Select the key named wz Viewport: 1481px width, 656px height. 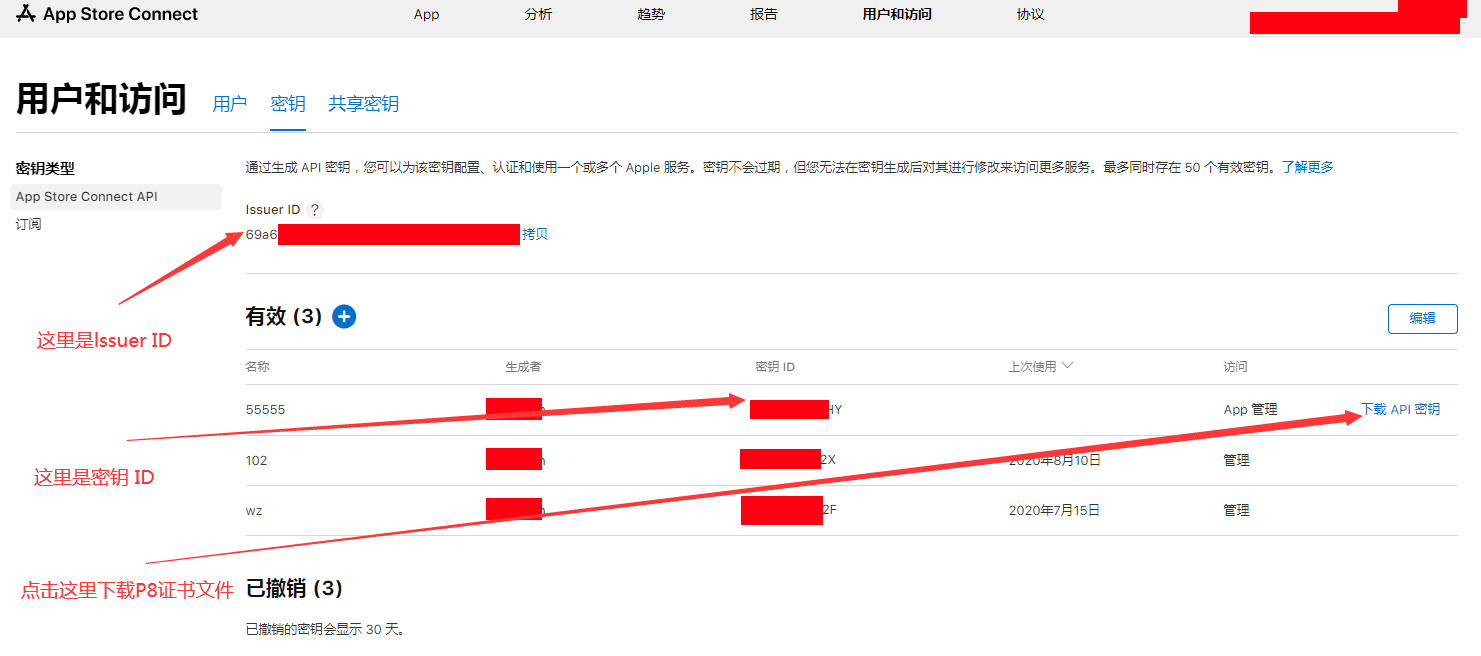[x=254, y=510]
